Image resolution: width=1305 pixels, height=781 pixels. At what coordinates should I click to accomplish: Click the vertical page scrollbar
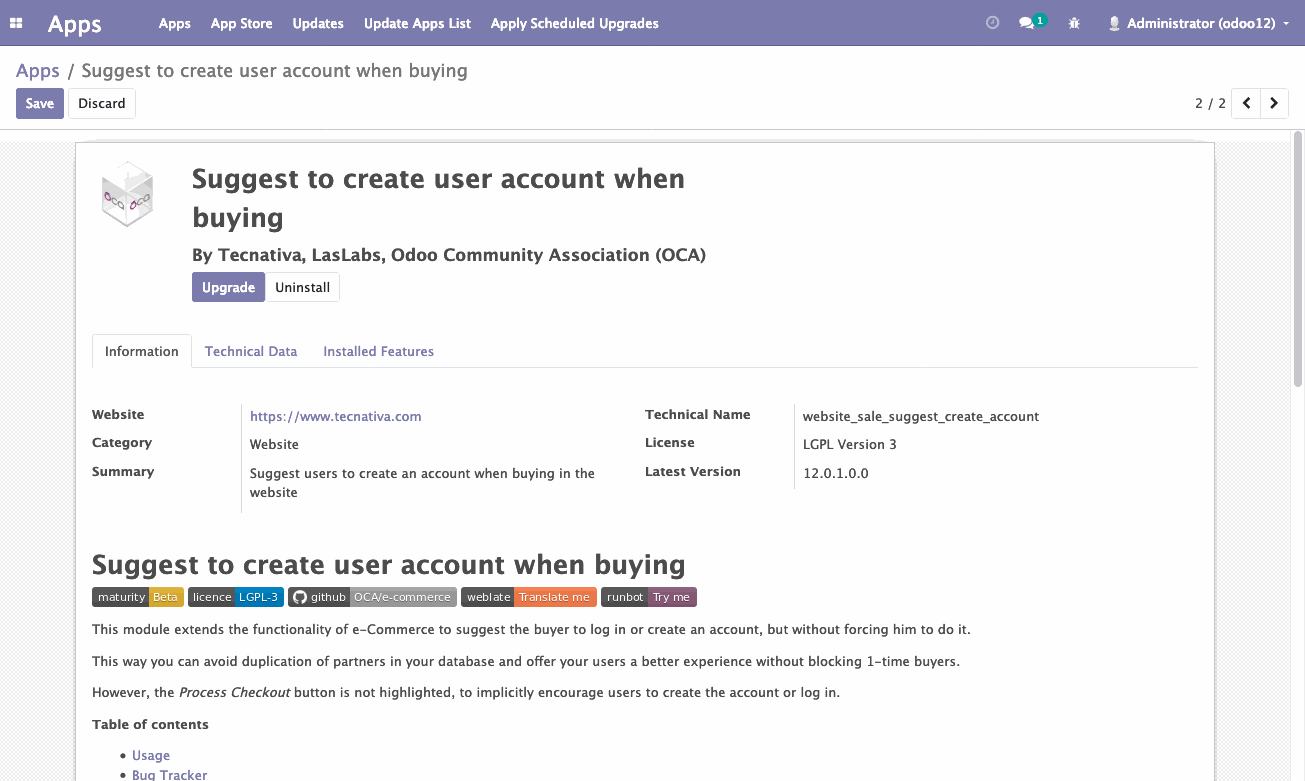(x=1298, y=258)
